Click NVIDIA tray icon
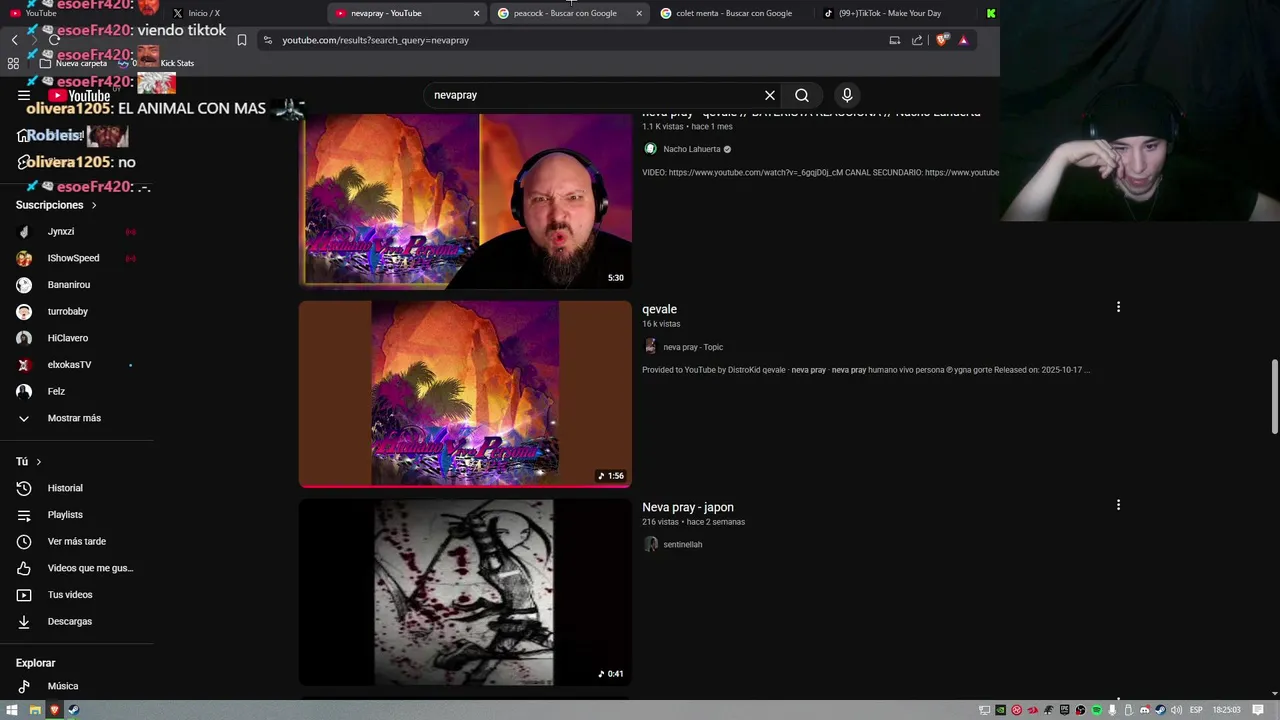 [x=1001, y=710]
